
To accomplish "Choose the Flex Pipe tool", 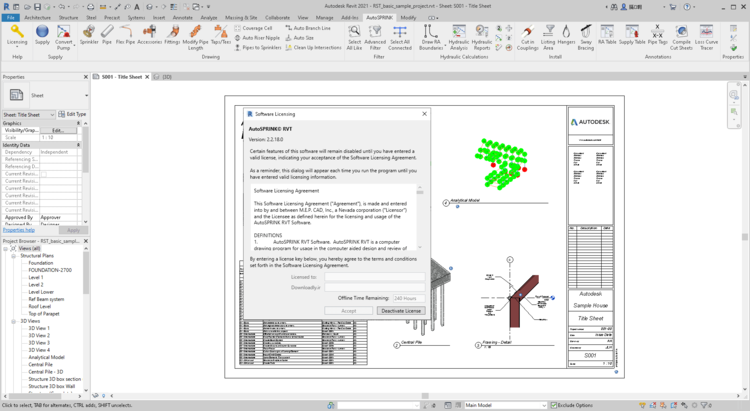I will pos(126,35).
